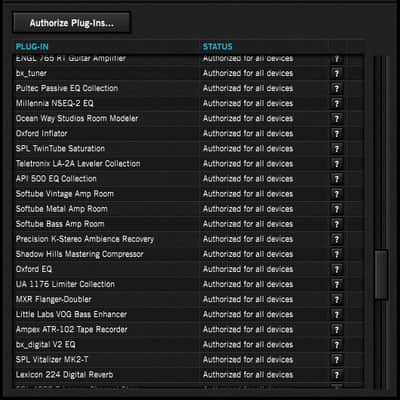Open help for MXR Flanger-Doubler
Screen dimensions: 400x400
pos(337,299)
